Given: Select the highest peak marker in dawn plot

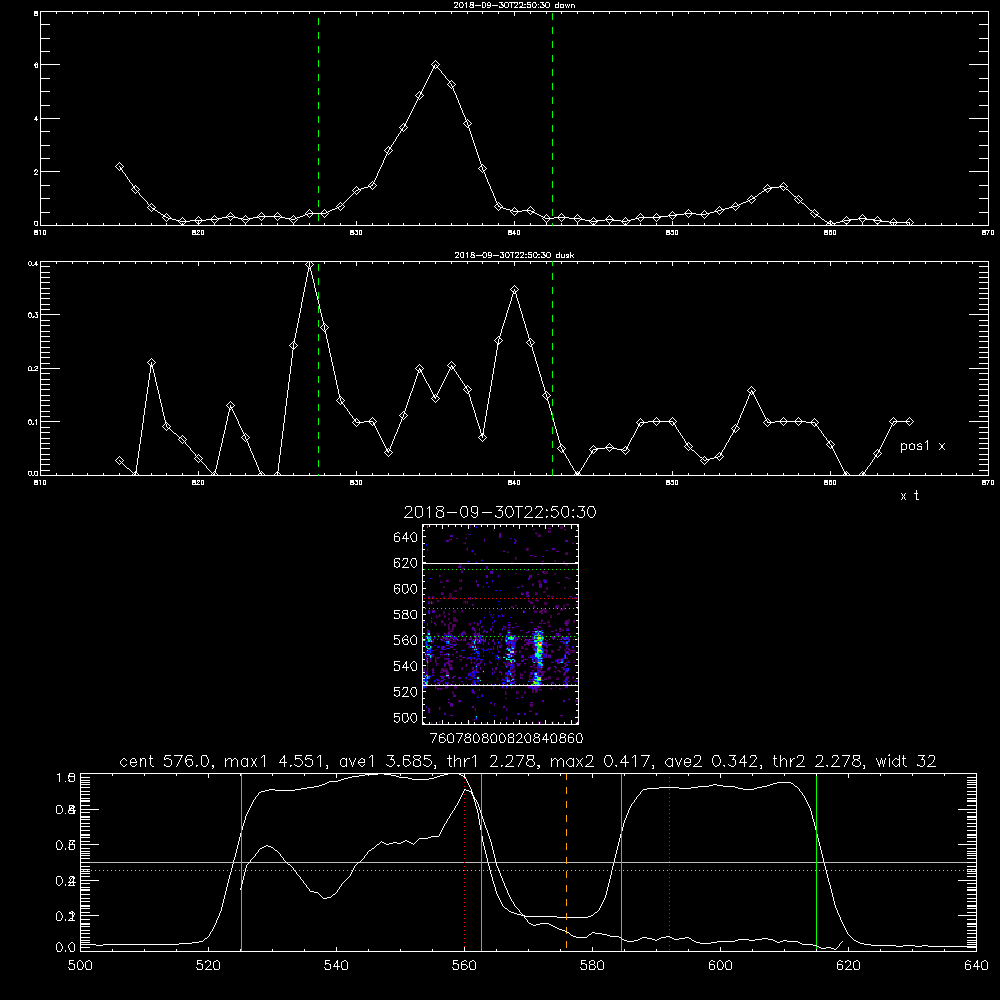Looking at the screenshot, I should pyautogui.click(x=436, y=64).
